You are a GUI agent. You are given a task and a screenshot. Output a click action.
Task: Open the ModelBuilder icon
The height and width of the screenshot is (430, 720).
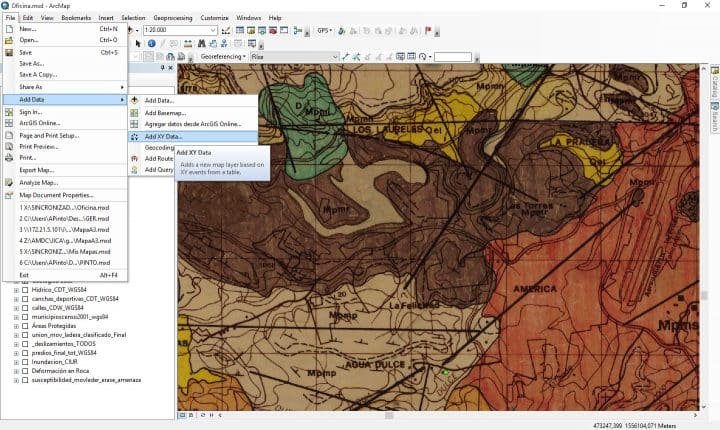pos(297,30)
